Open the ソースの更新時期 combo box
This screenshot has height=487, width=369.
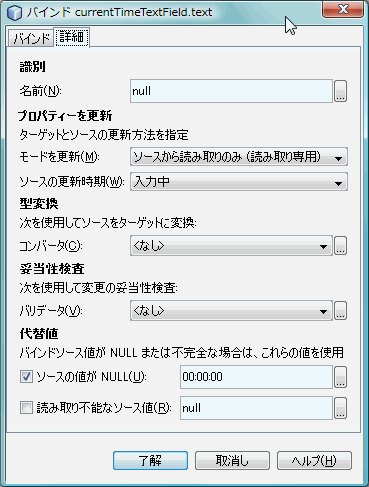239,182
